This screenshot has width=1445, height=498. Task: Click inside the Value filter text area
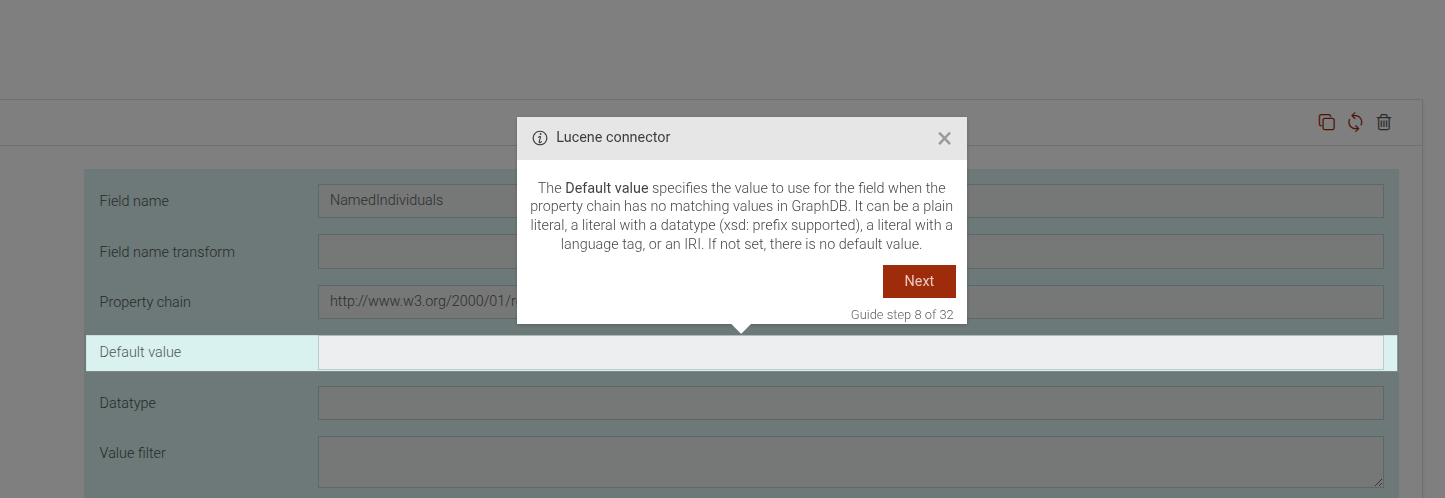(850, 461)
